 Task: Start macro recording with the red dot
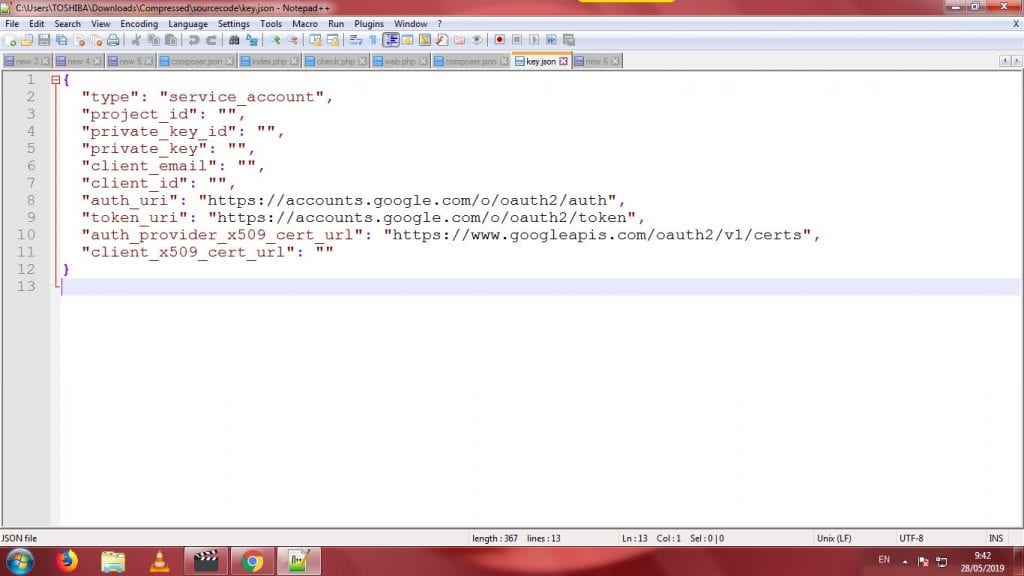[500, 40]
